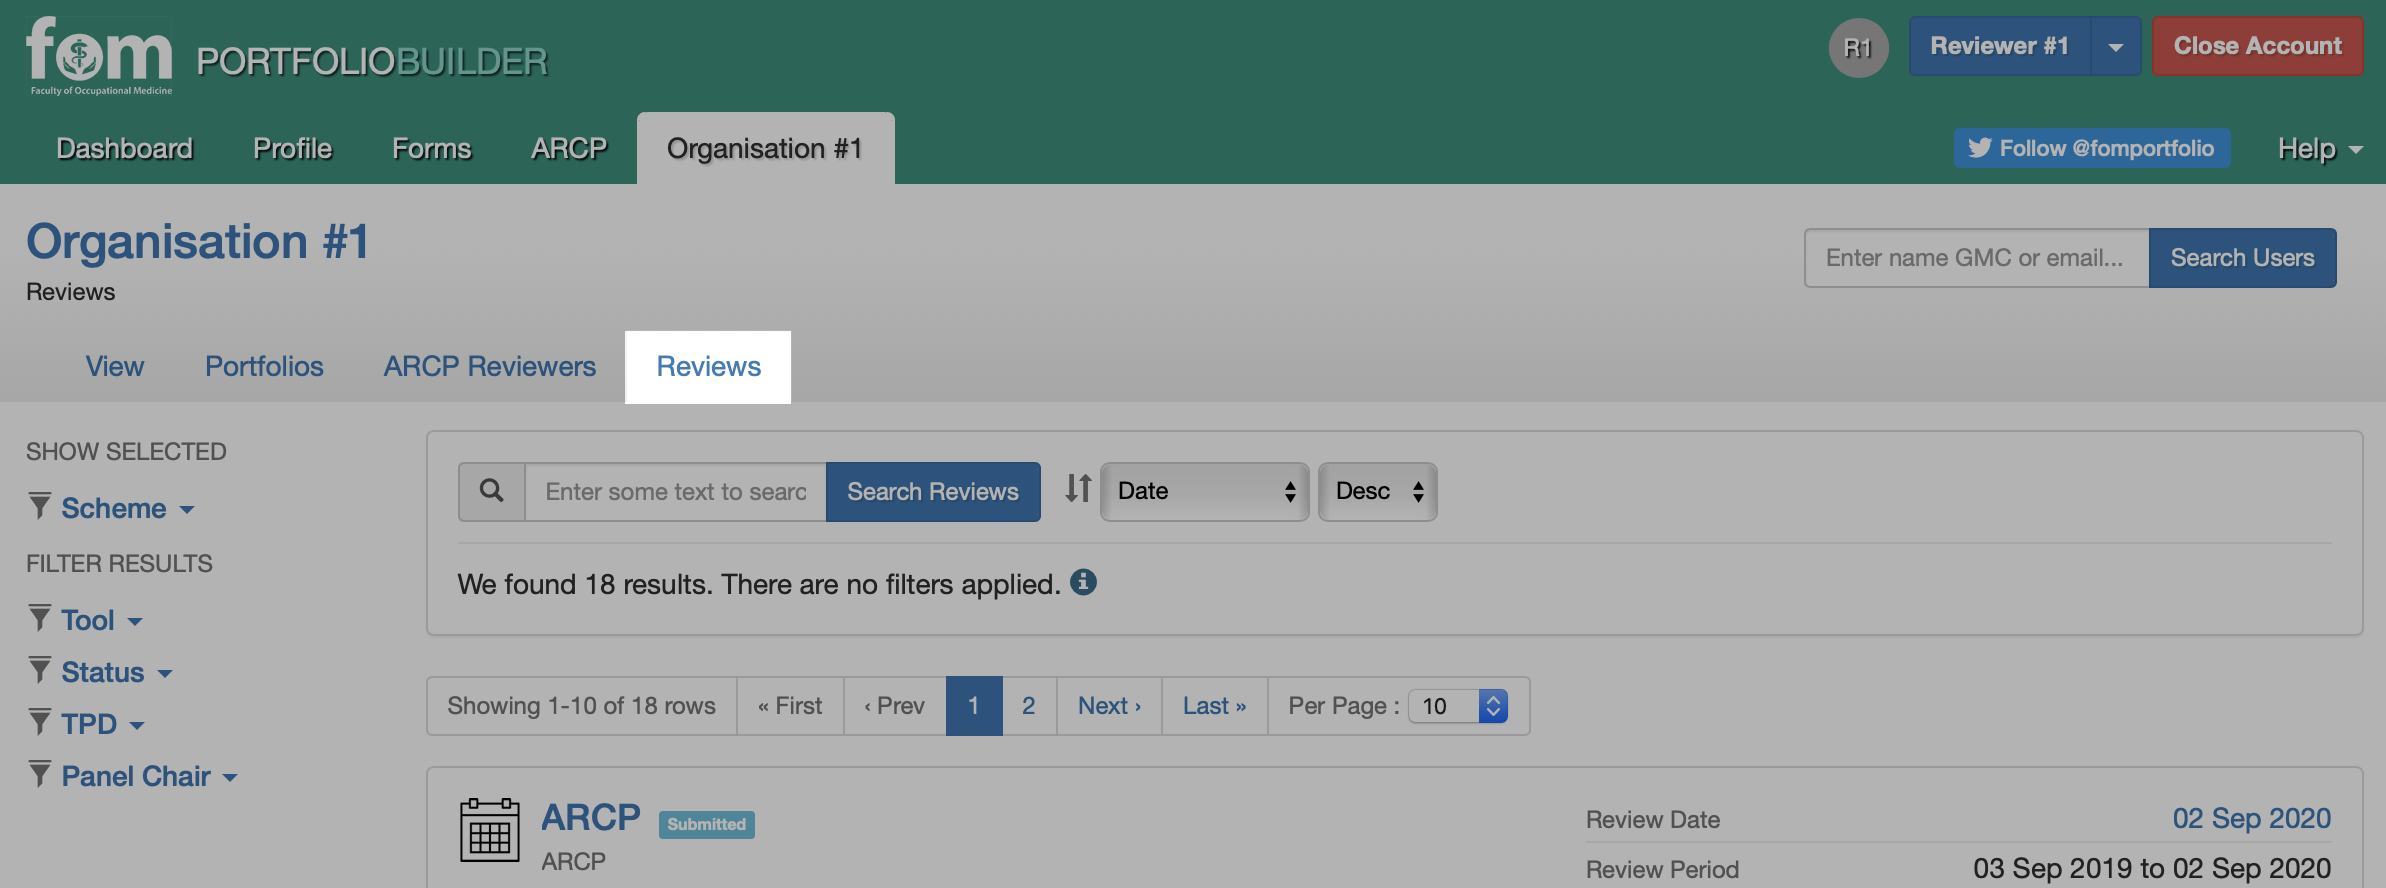Click the FOM Portfolio Builder logo
Image resolution: width=2386 pixels, height=888 pixels.
pos(287,56)
